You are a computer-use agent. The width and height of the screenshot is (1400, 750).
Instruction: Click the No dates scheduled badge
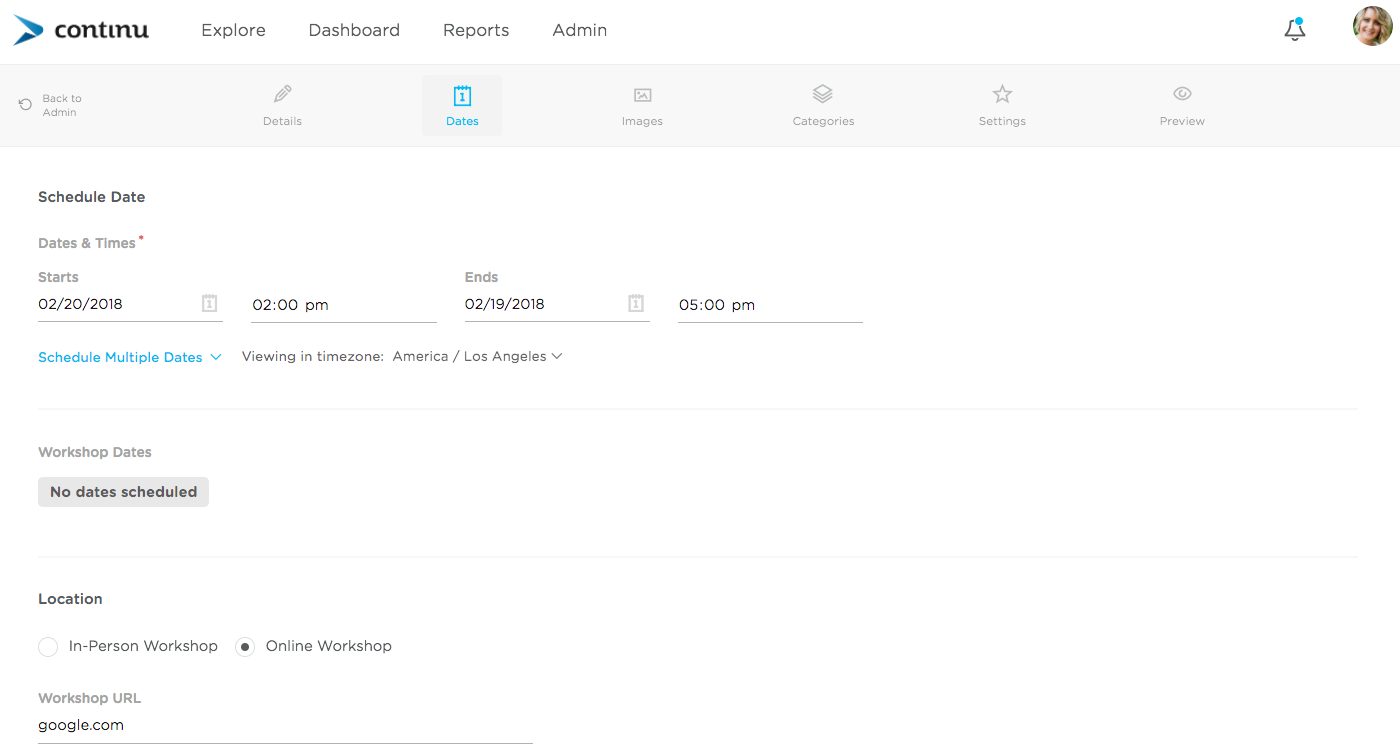tap(123, 492)
